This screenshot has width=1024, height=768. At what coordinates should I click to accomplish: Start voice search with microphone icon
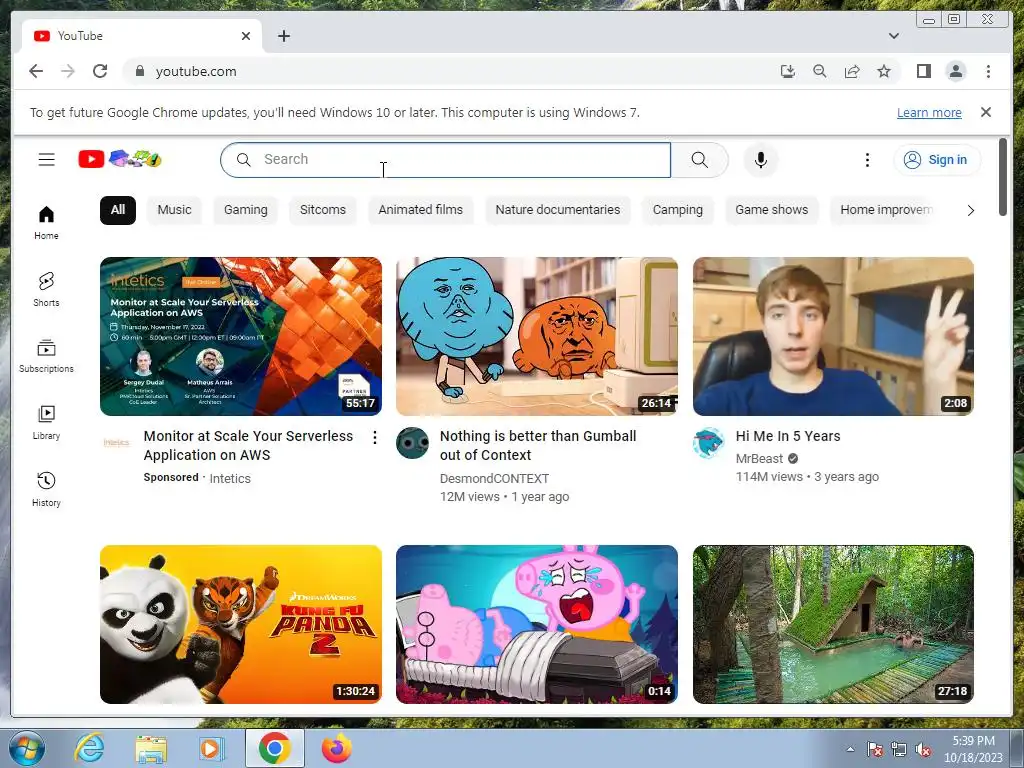tap(760, 160)
